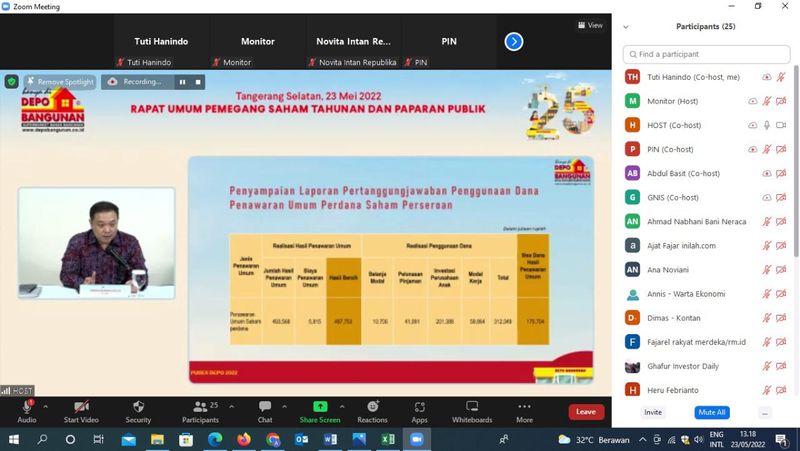Open Excel from taskbar
This screenshot has width=800, height=451.
[388, 439]
